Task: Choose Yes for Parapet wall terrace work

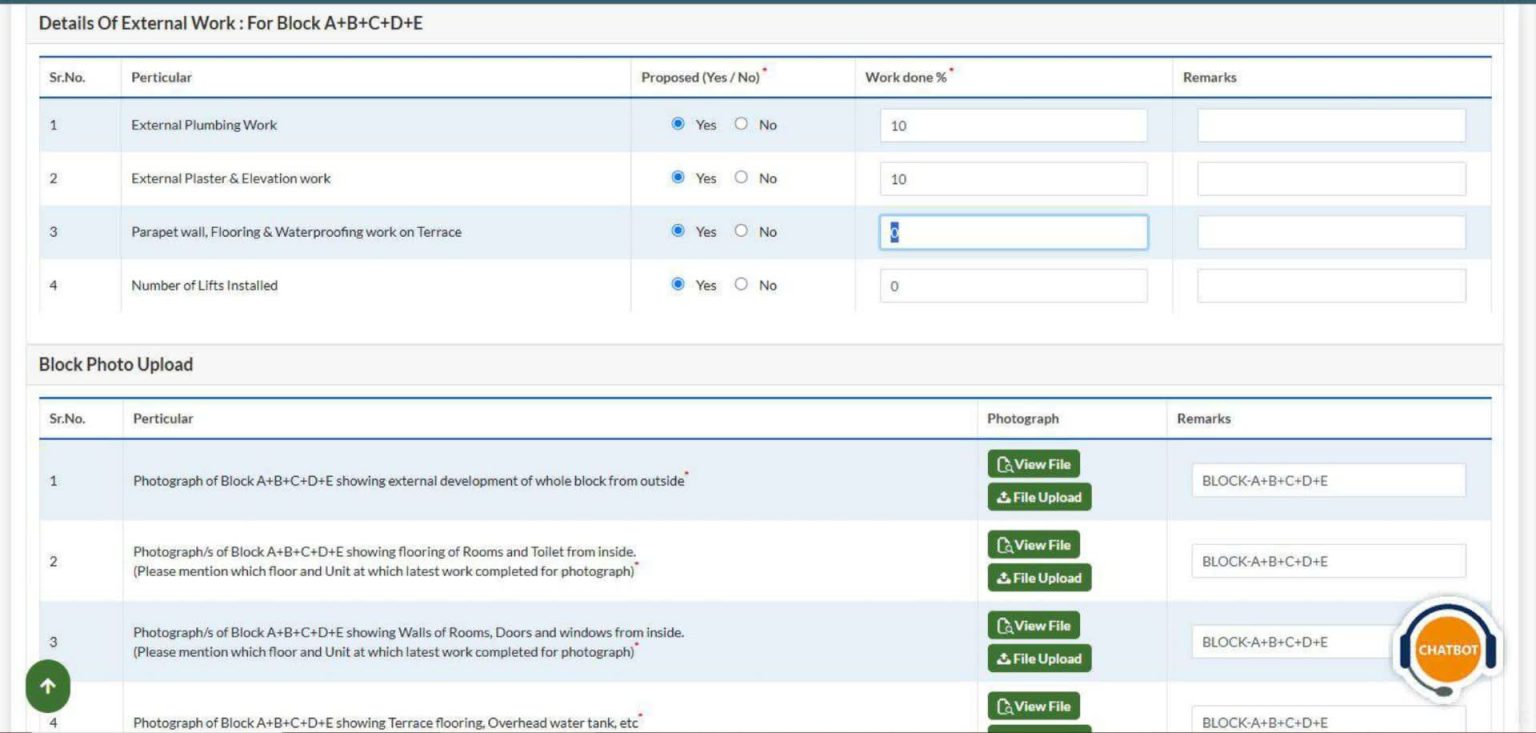Action: click(x=678, y=231)
